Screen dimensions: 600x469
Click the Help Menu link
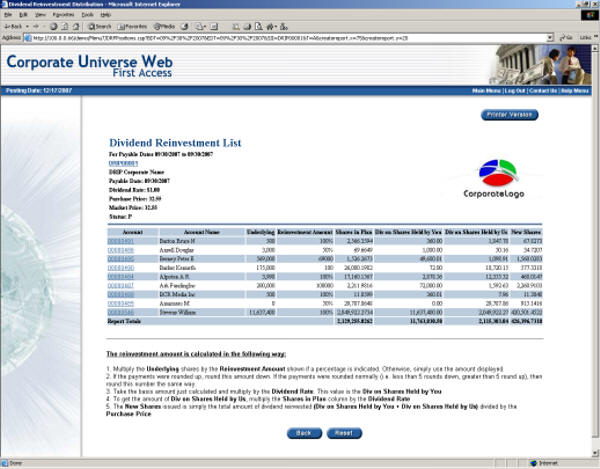[574, 91]
